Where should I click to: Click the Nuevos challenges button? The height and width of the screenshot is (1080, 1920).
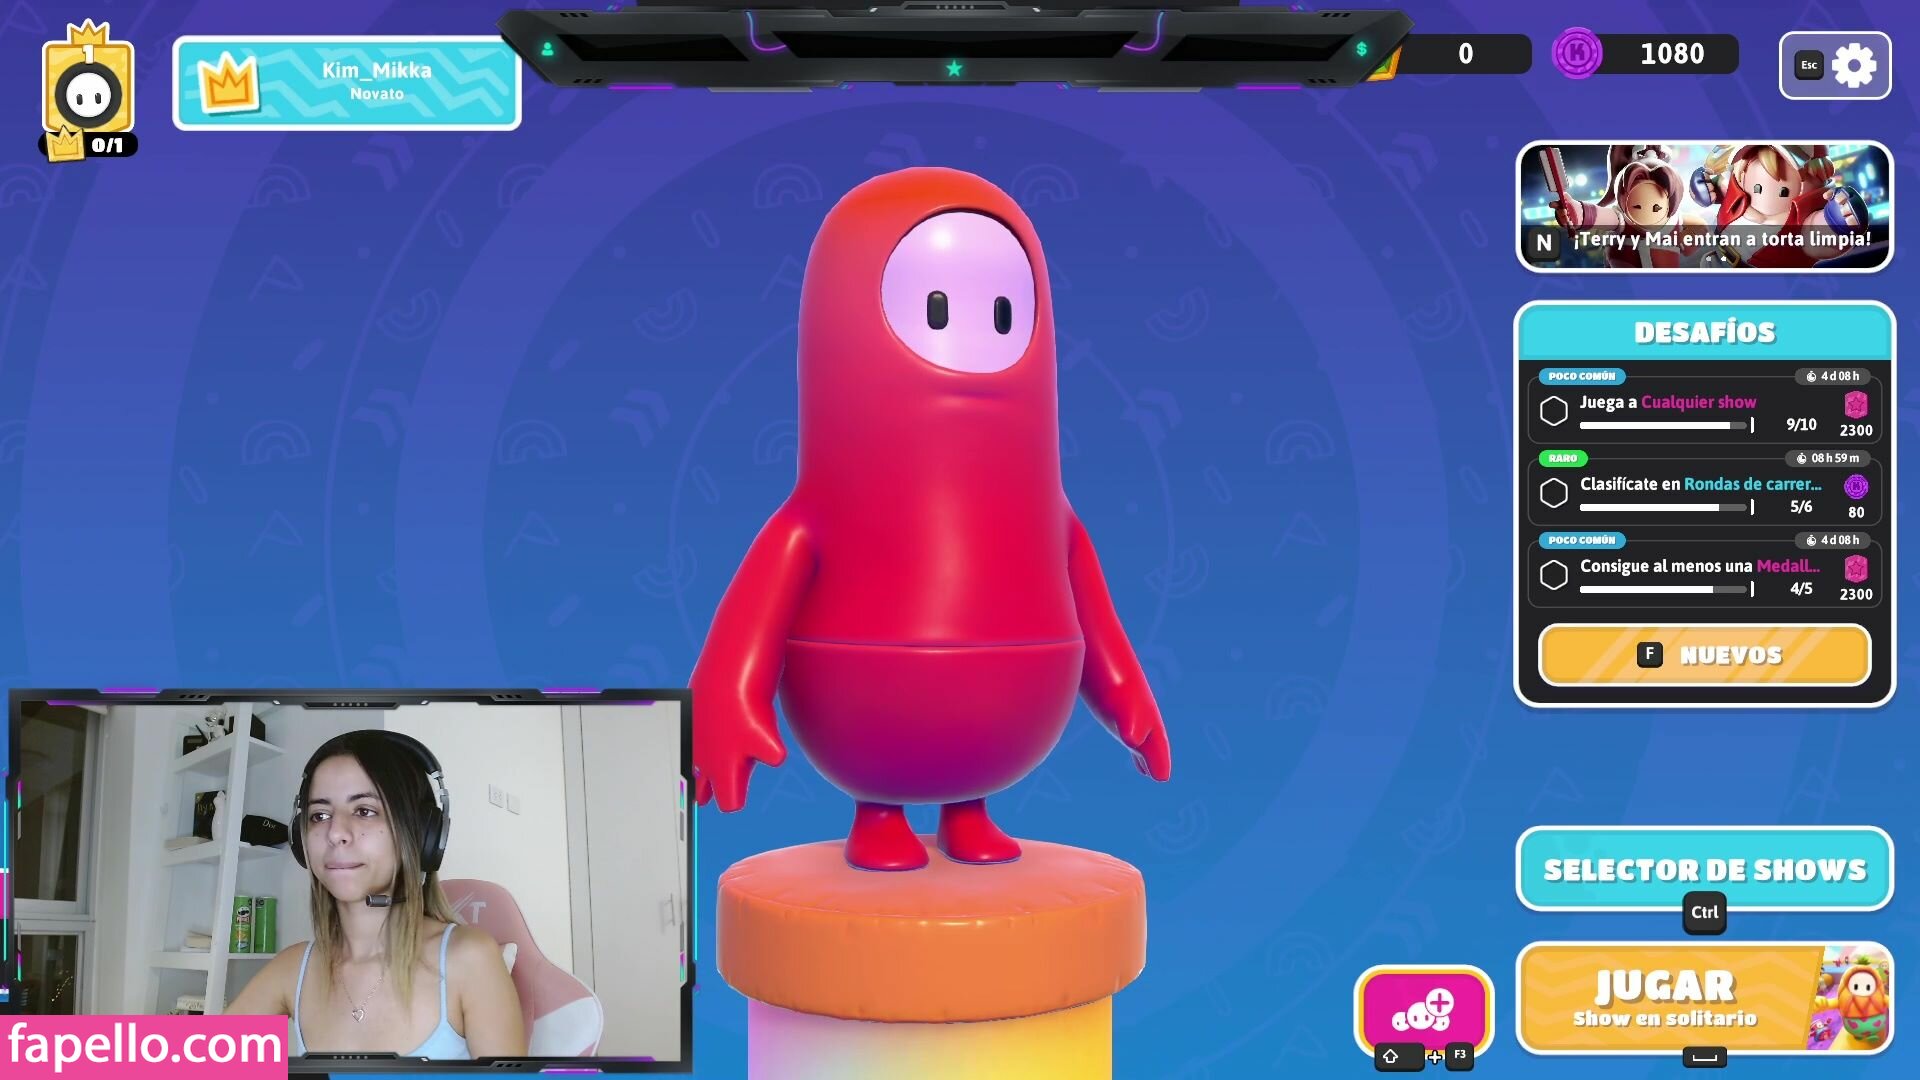1704,655
